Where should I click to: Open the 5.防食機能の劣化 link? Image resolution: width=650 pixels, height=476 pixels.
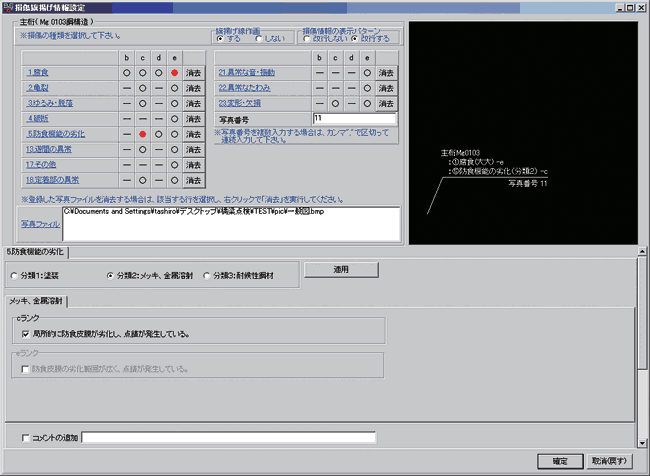click(x=56, y=134)
